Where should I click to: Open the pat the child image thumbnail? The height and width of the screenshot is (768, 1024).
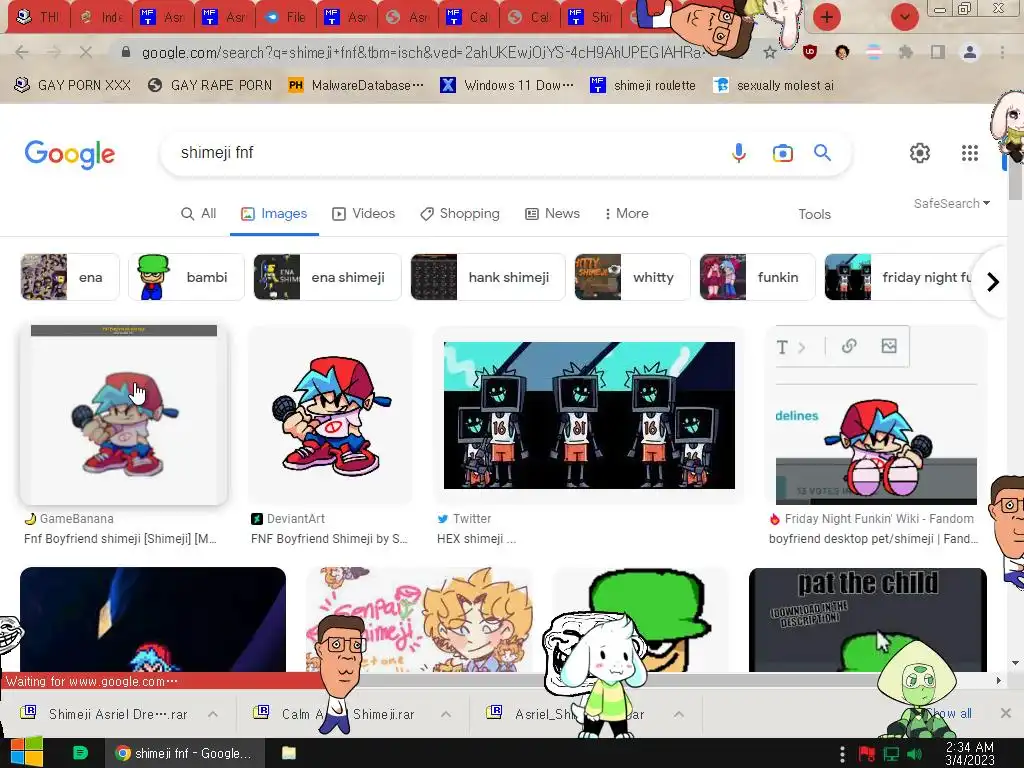pos(867,620)
